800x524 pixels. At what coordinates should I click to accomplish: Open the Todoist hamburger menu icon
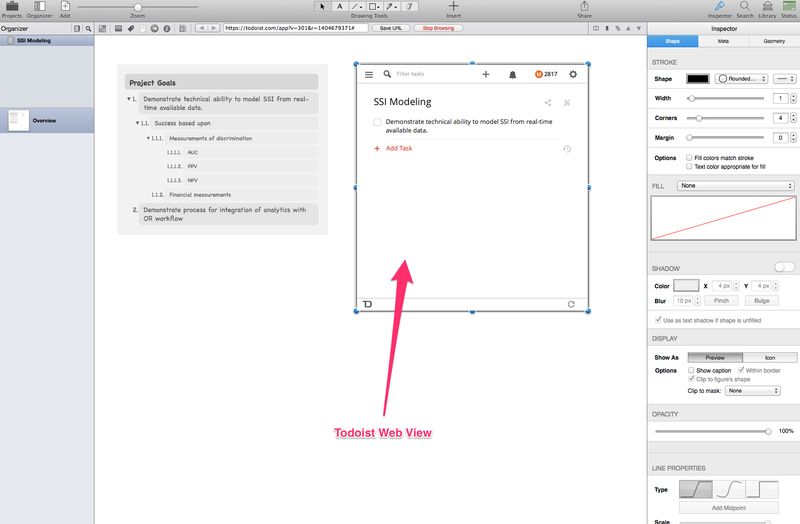point(369,74)
